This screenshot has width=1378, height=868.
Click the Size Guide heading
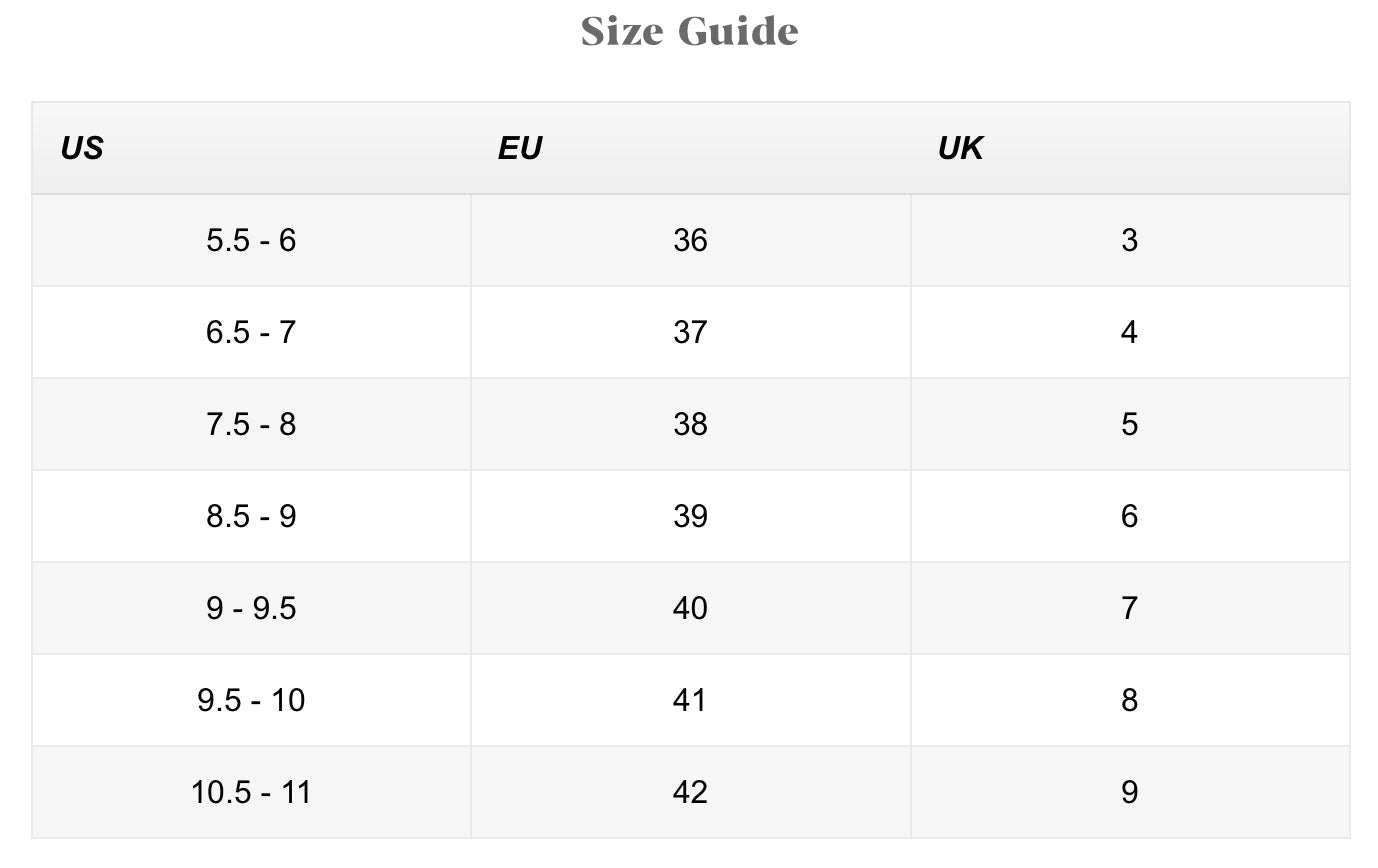689,31
